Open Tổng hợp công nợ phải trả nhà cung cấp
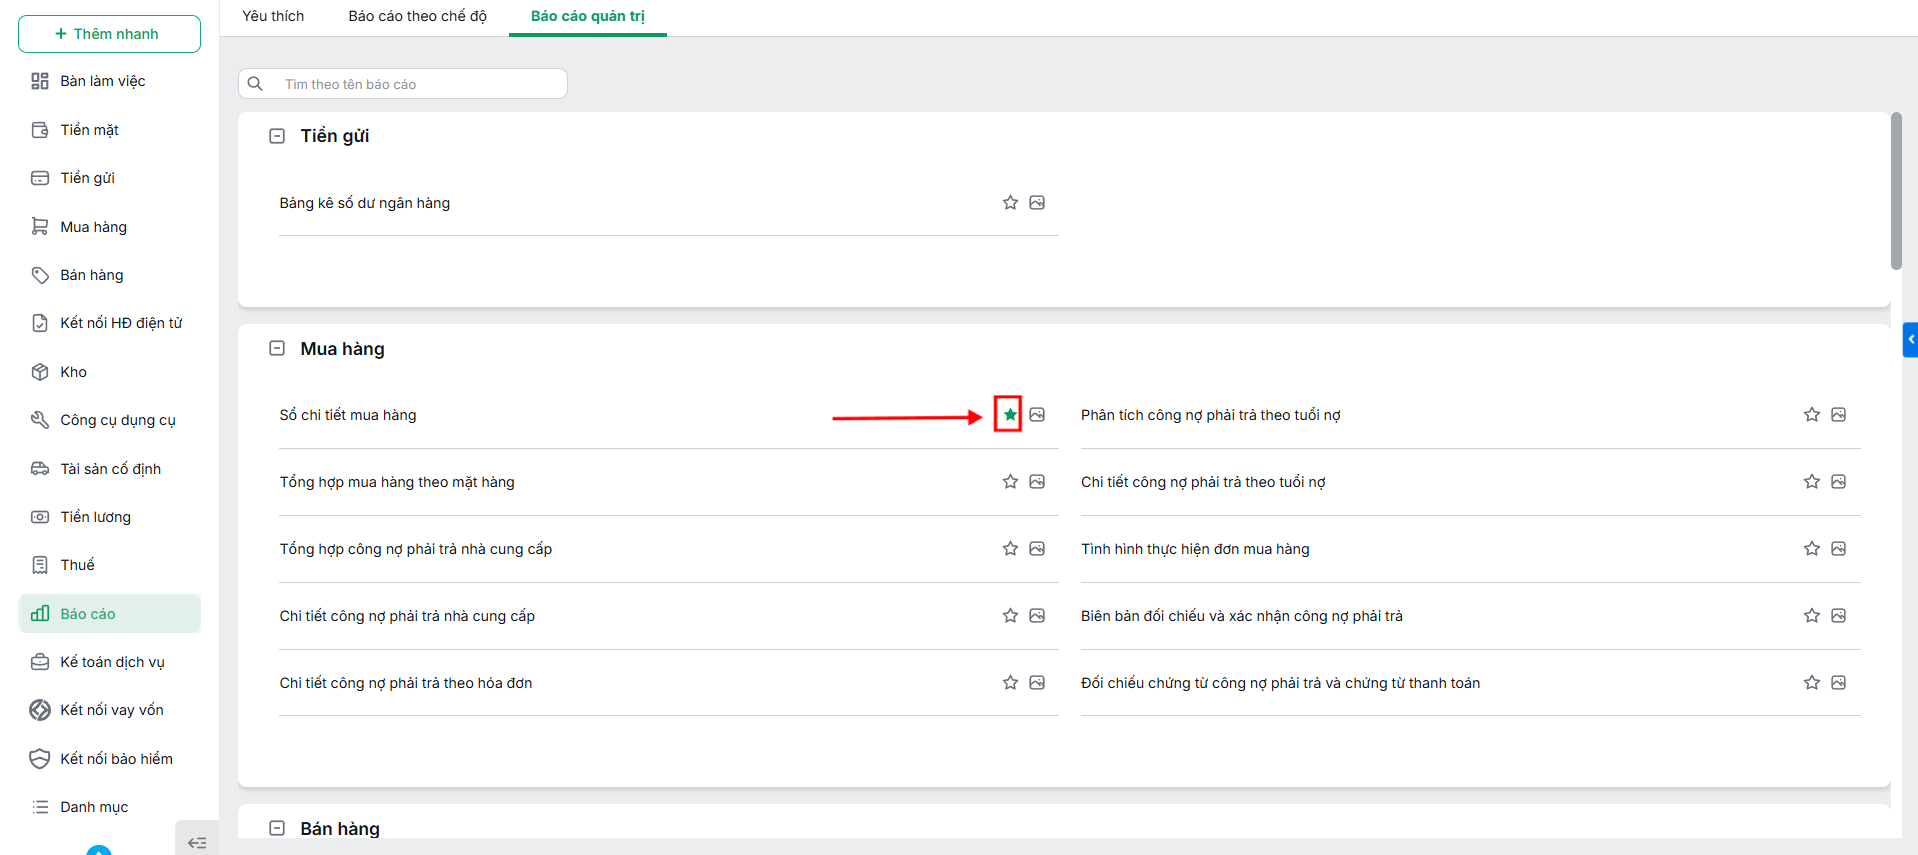This screenshot has width=1918, height=855. (416, 549)
